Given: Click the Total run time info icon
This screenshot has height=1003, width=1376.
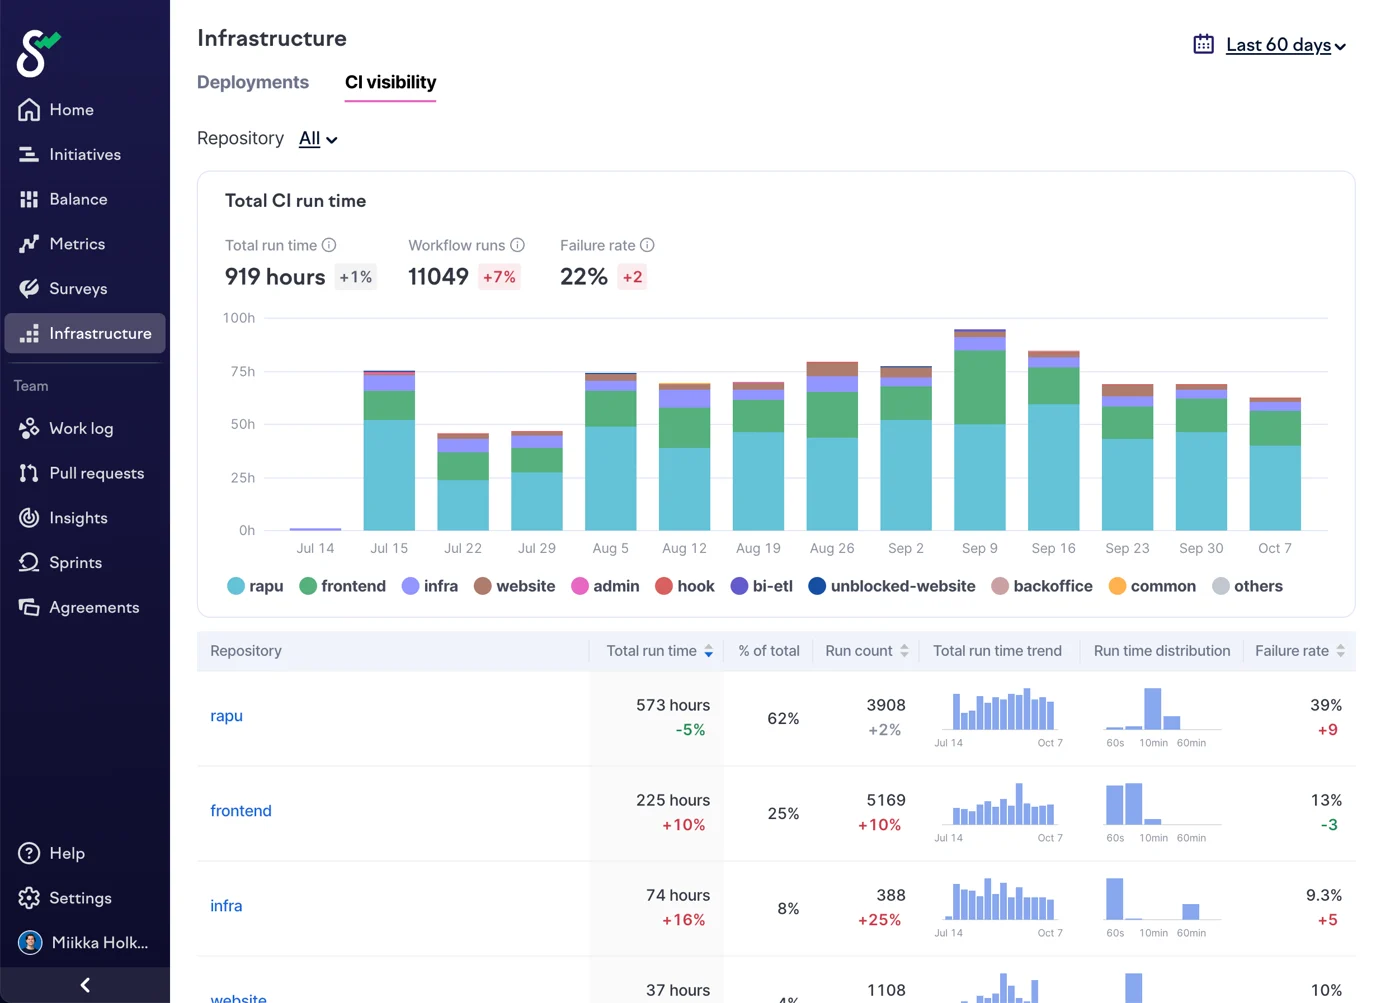Looking at the screenshot, I should pyautogui.click(x=329, y=245).
